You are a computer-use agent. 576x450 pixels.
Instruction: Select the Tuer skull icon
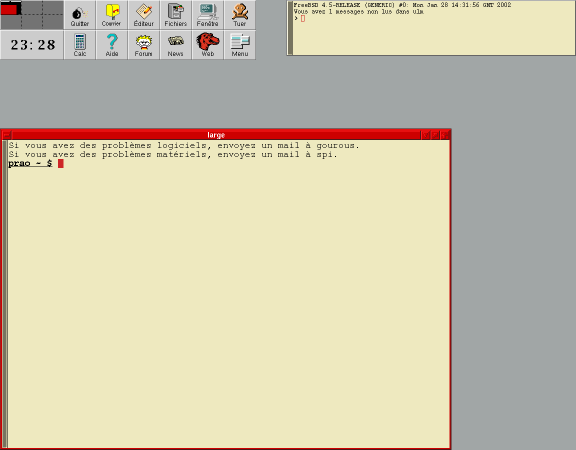240,15
